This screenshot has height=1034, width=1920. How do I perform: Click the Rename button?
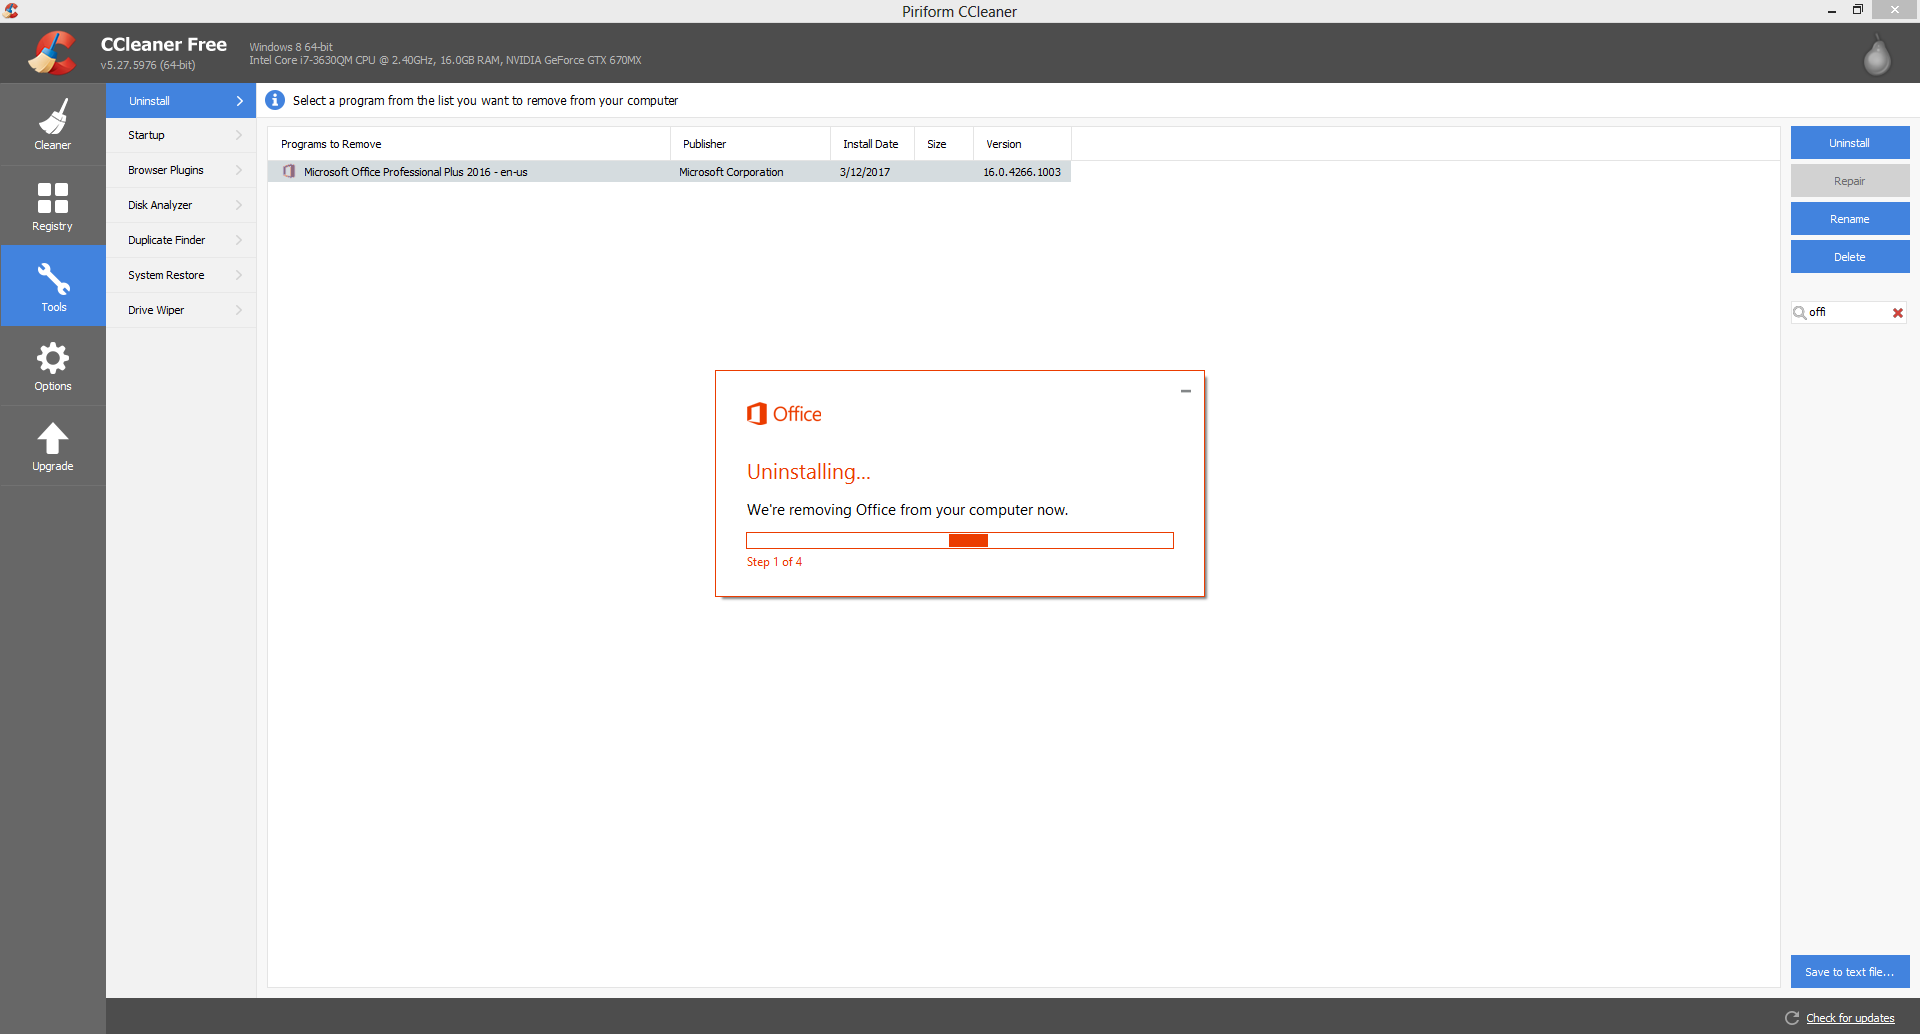1850,219
